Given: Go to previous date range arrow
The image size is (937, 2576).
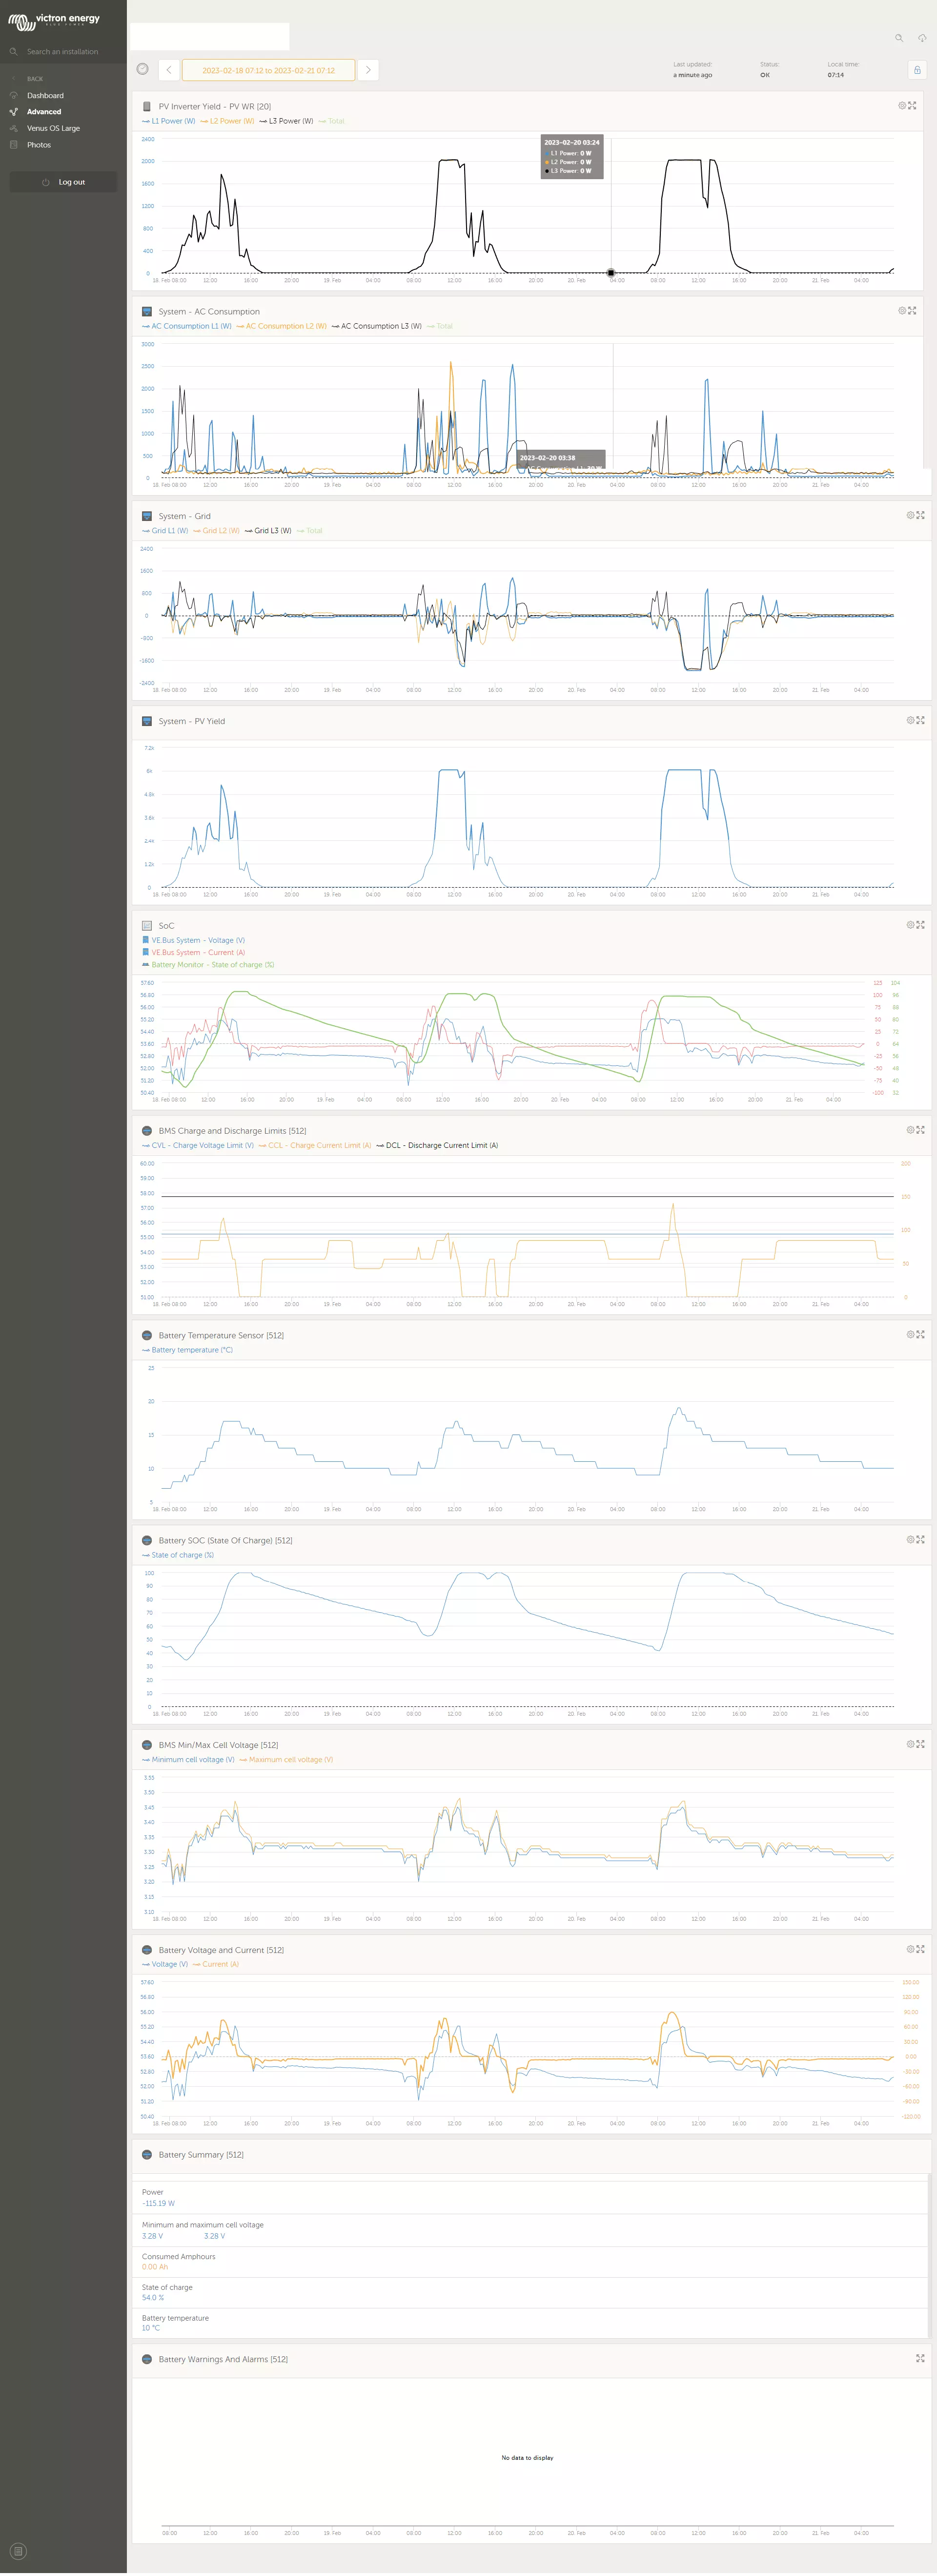Looking at the screenshot, I should [169, 70].
